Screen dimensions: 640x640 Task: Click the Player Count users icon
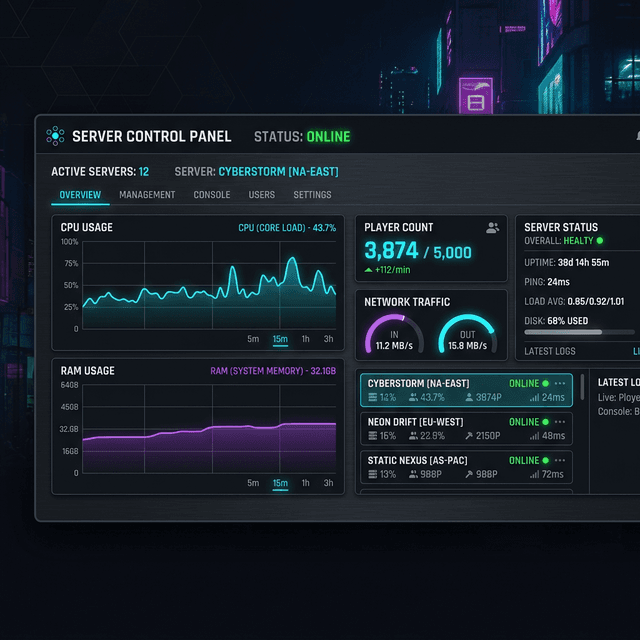click(492, 227)
